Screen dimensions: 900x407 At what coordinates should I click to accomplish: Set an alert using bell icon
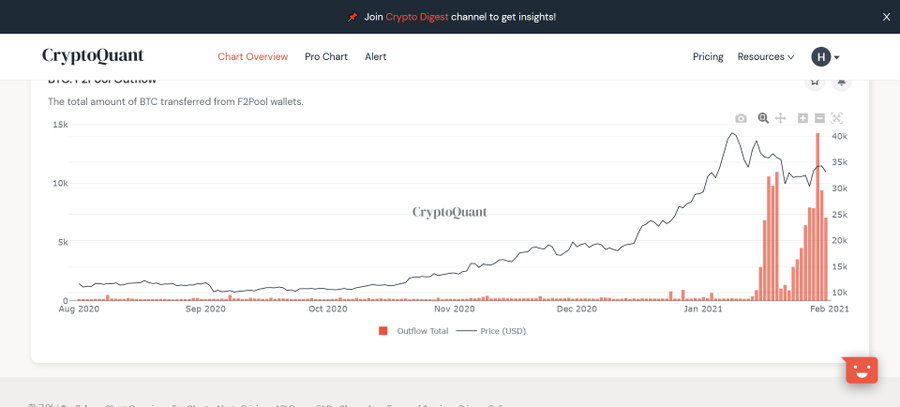[842, 82]
